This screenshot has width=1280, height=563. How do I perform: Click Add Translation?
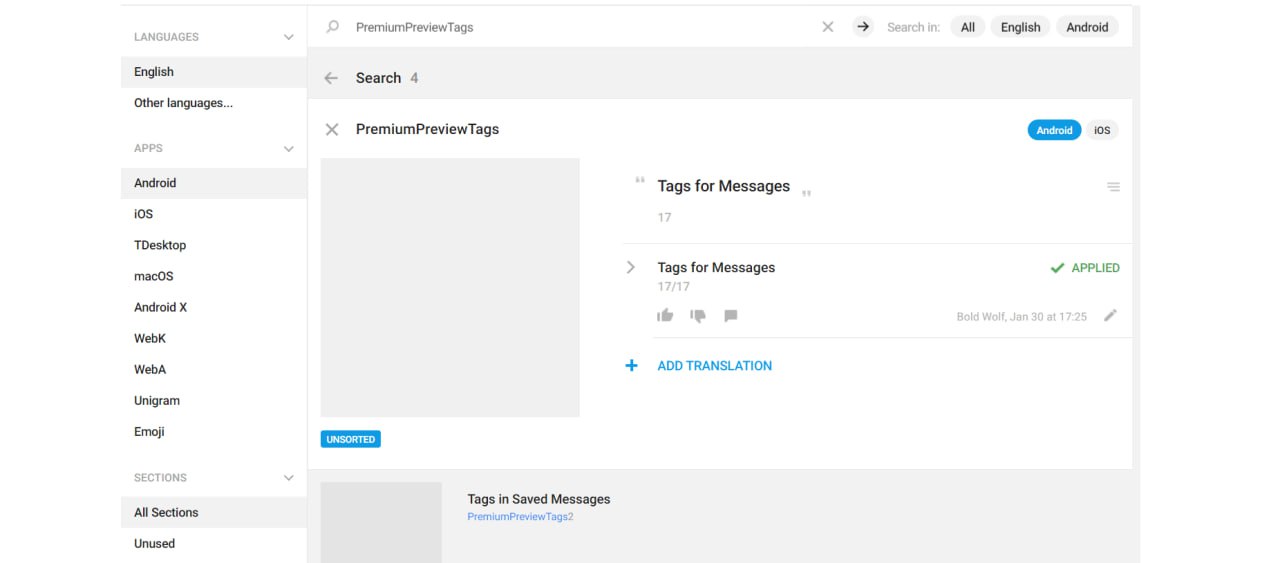coord(714,366)
